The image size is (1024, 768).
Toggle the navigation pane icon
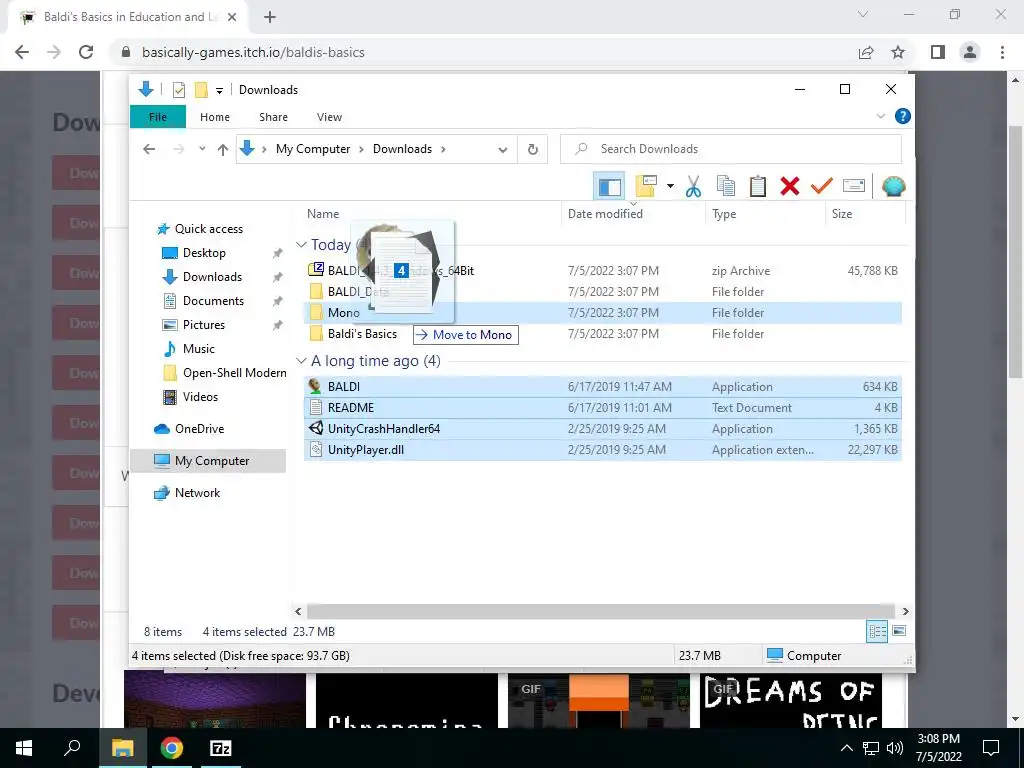click(609, 187)
